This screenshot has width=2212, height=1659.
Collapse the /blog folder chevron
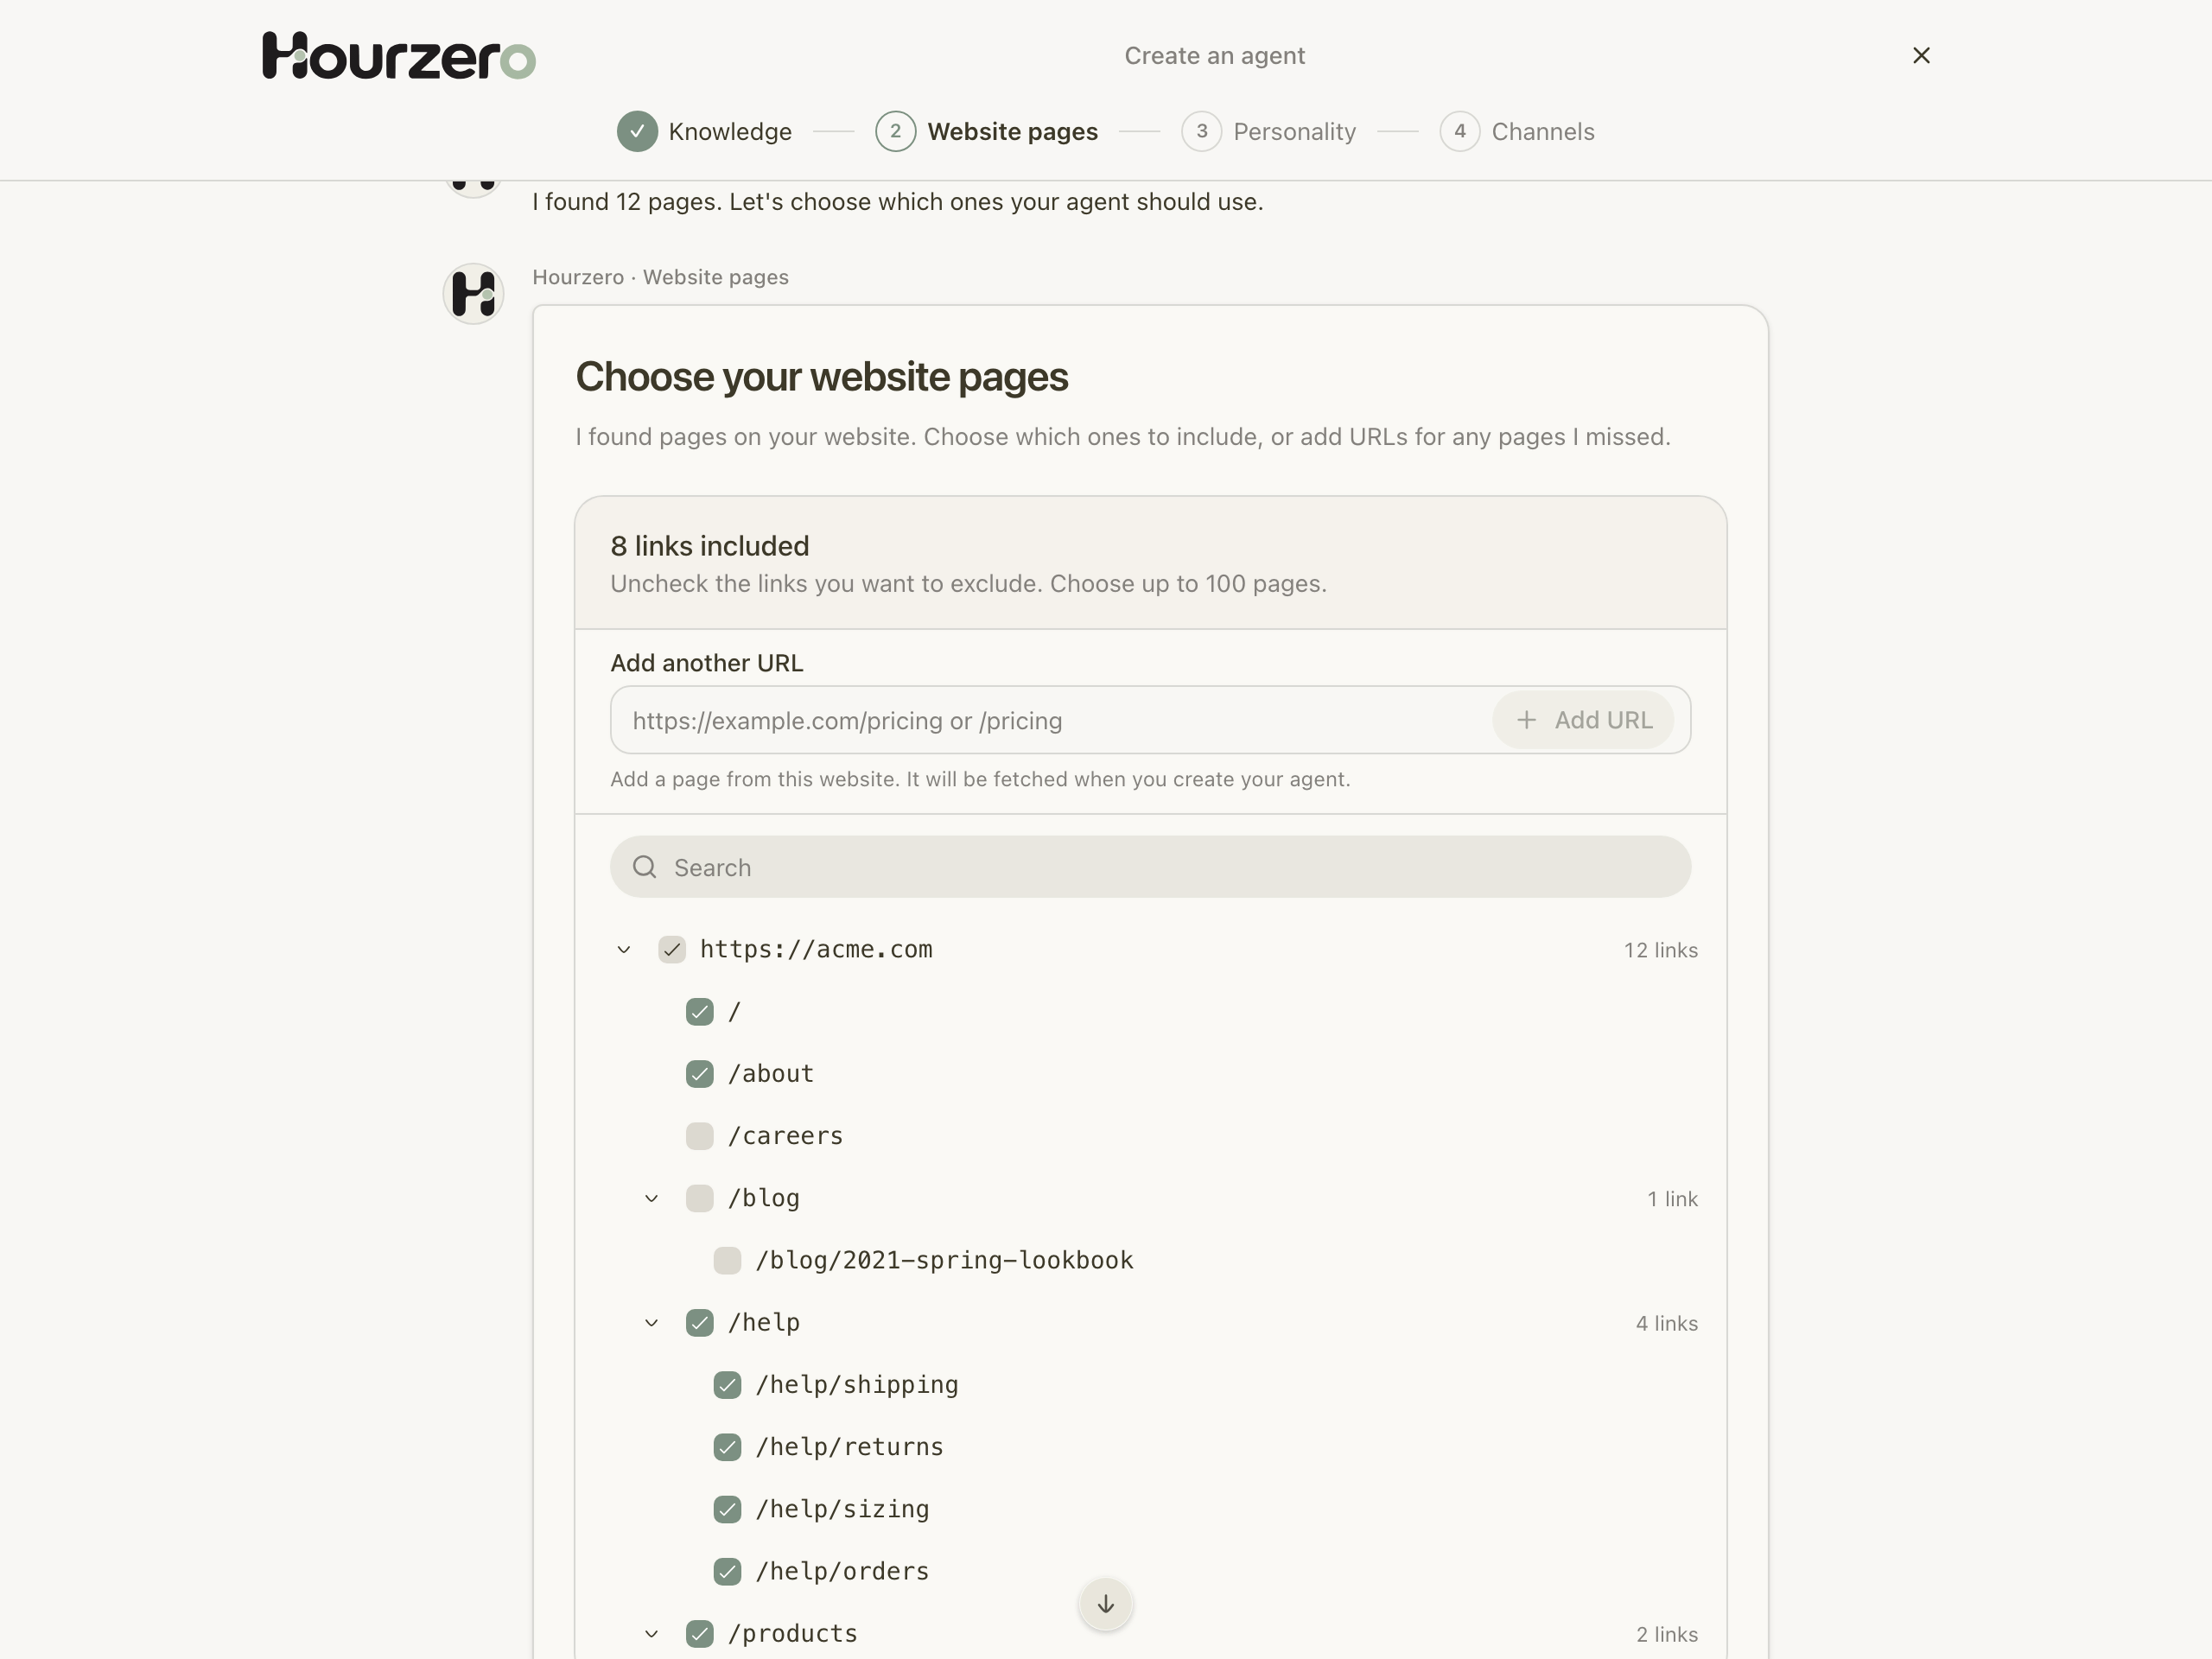(x=652, y=1198)
